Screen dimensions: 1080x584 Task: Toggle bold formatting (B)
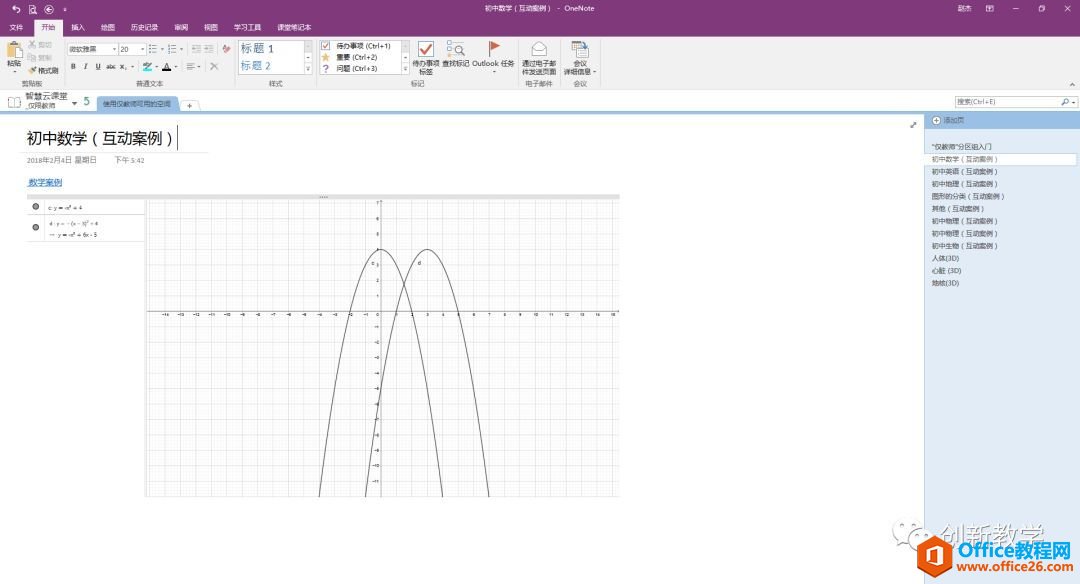[x=74, y=67]
